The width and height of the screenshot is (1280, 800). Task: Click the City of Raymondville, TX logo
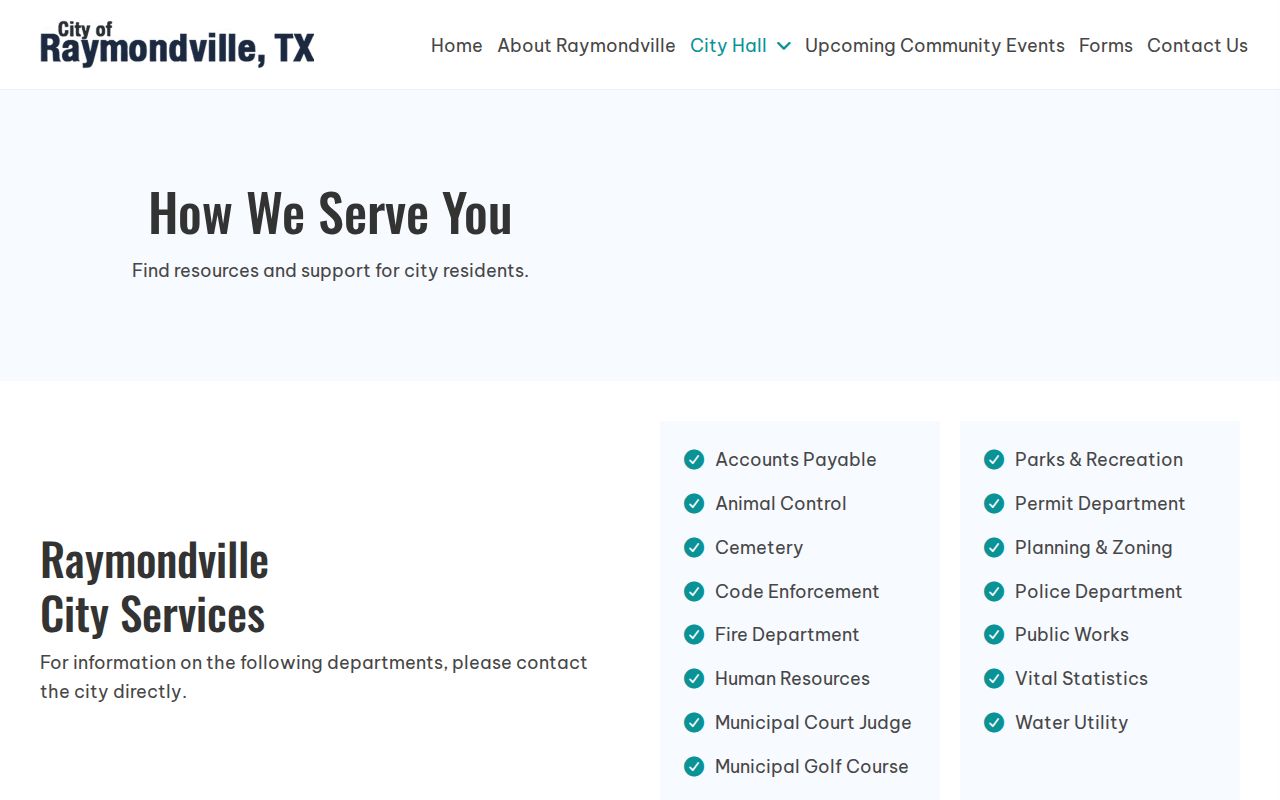pyautogui.click(x=177, y=44)
